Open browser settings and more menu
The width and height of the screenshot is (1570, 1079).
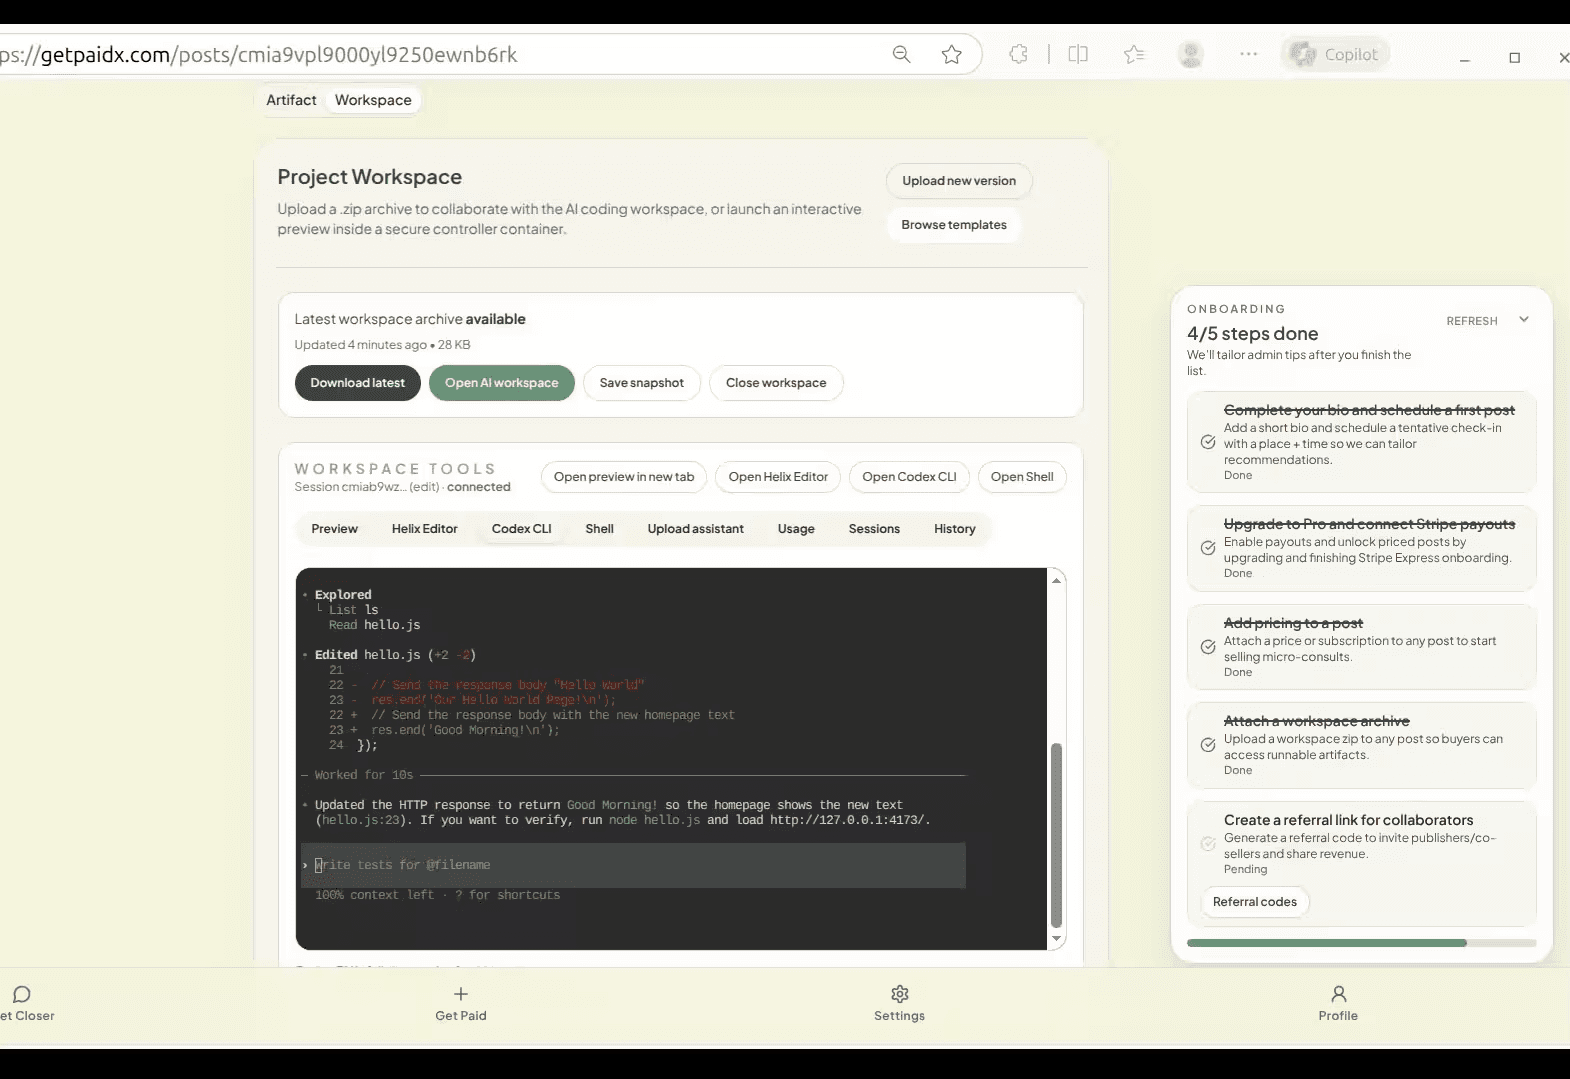point(1248,54)
